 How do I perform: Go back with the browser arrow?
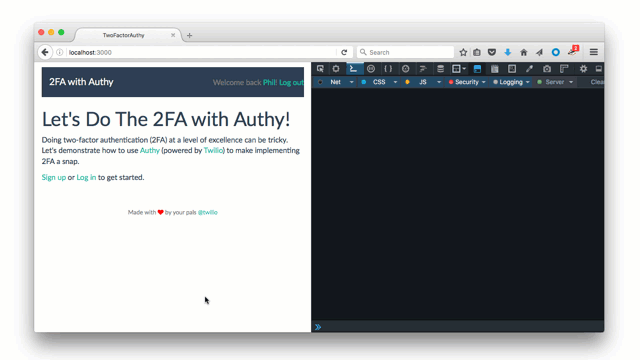45,52
